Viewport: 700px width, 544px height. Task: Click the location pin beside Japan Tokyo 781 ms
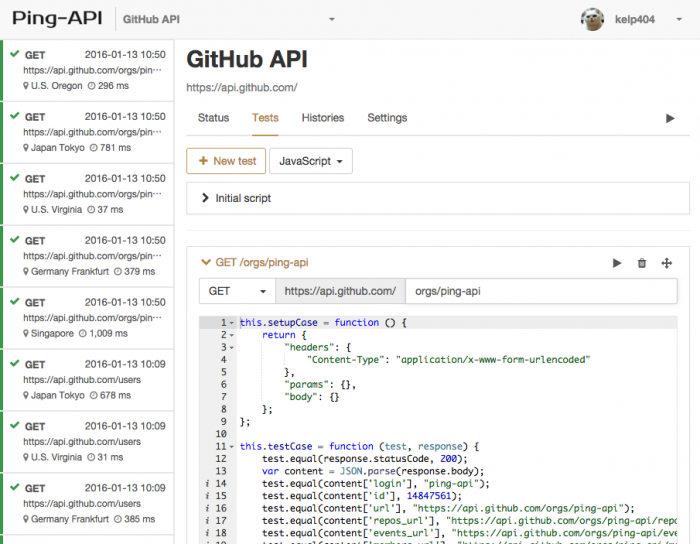tap(26, 148)
